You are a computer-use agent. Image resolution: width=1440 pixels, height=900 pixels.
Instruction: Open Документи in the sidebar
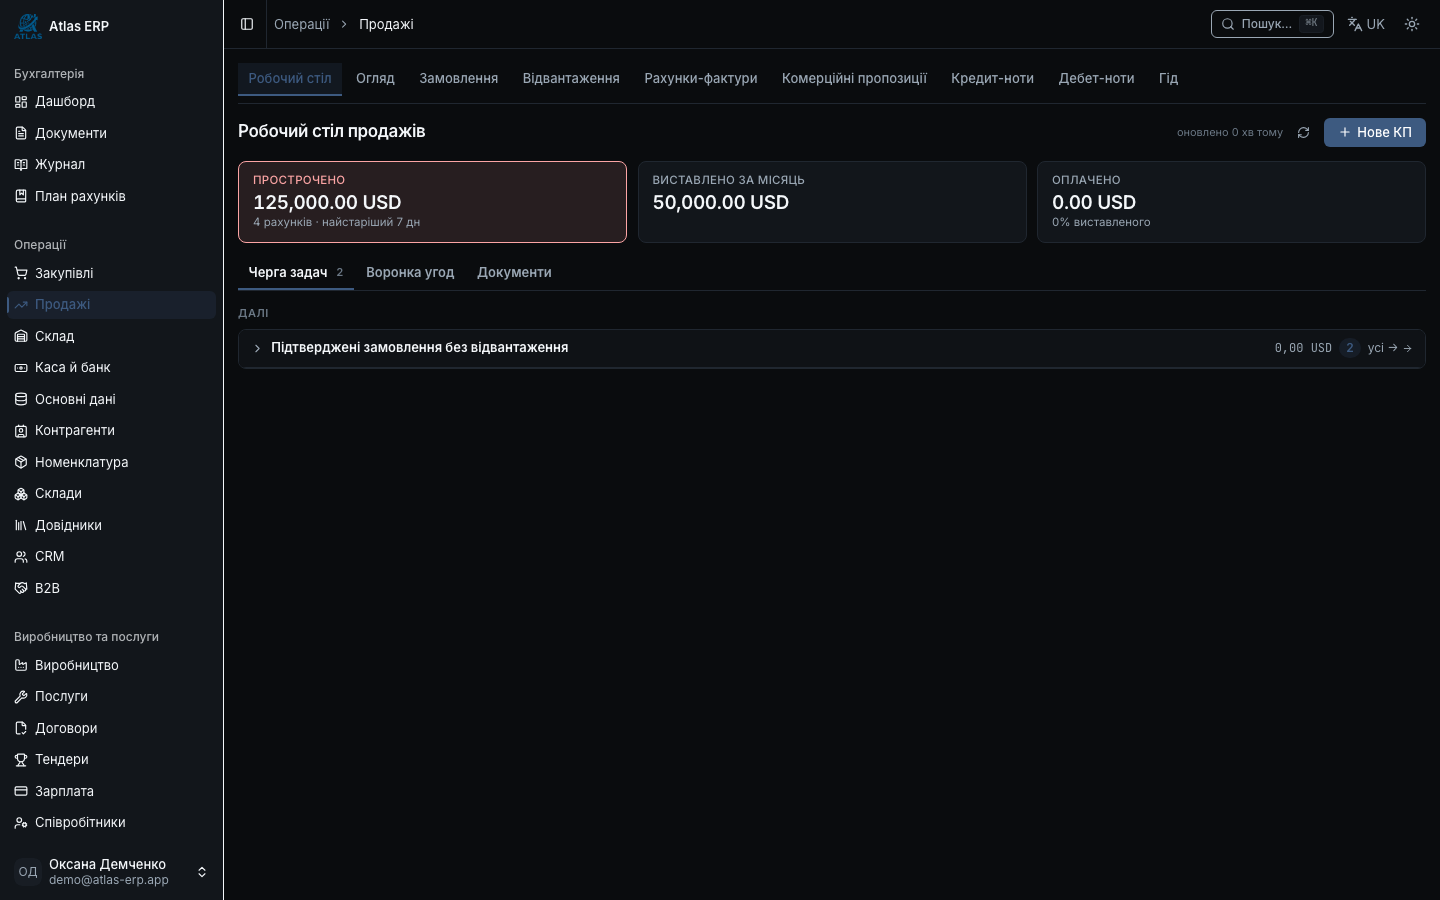pos(111,133)
